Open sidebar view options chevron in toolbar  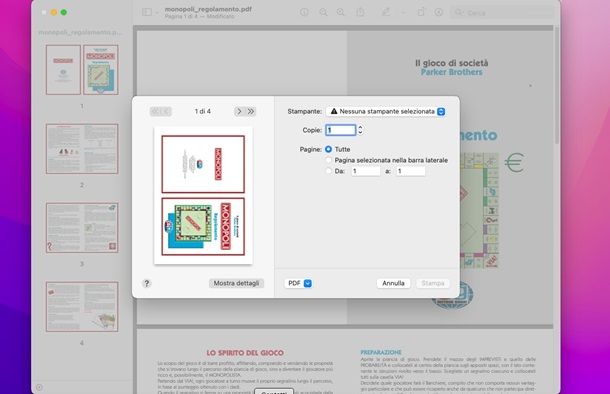click(157, 13)
